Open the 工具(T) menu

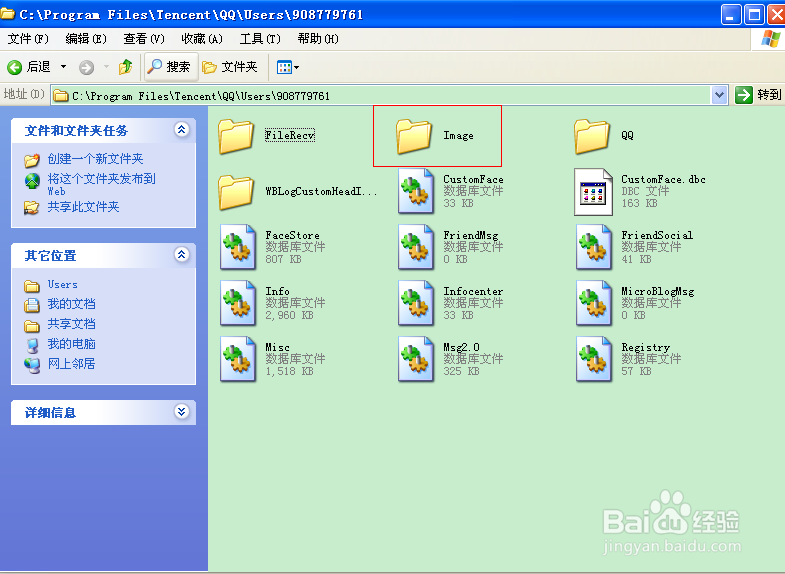[x=260, y=39]
